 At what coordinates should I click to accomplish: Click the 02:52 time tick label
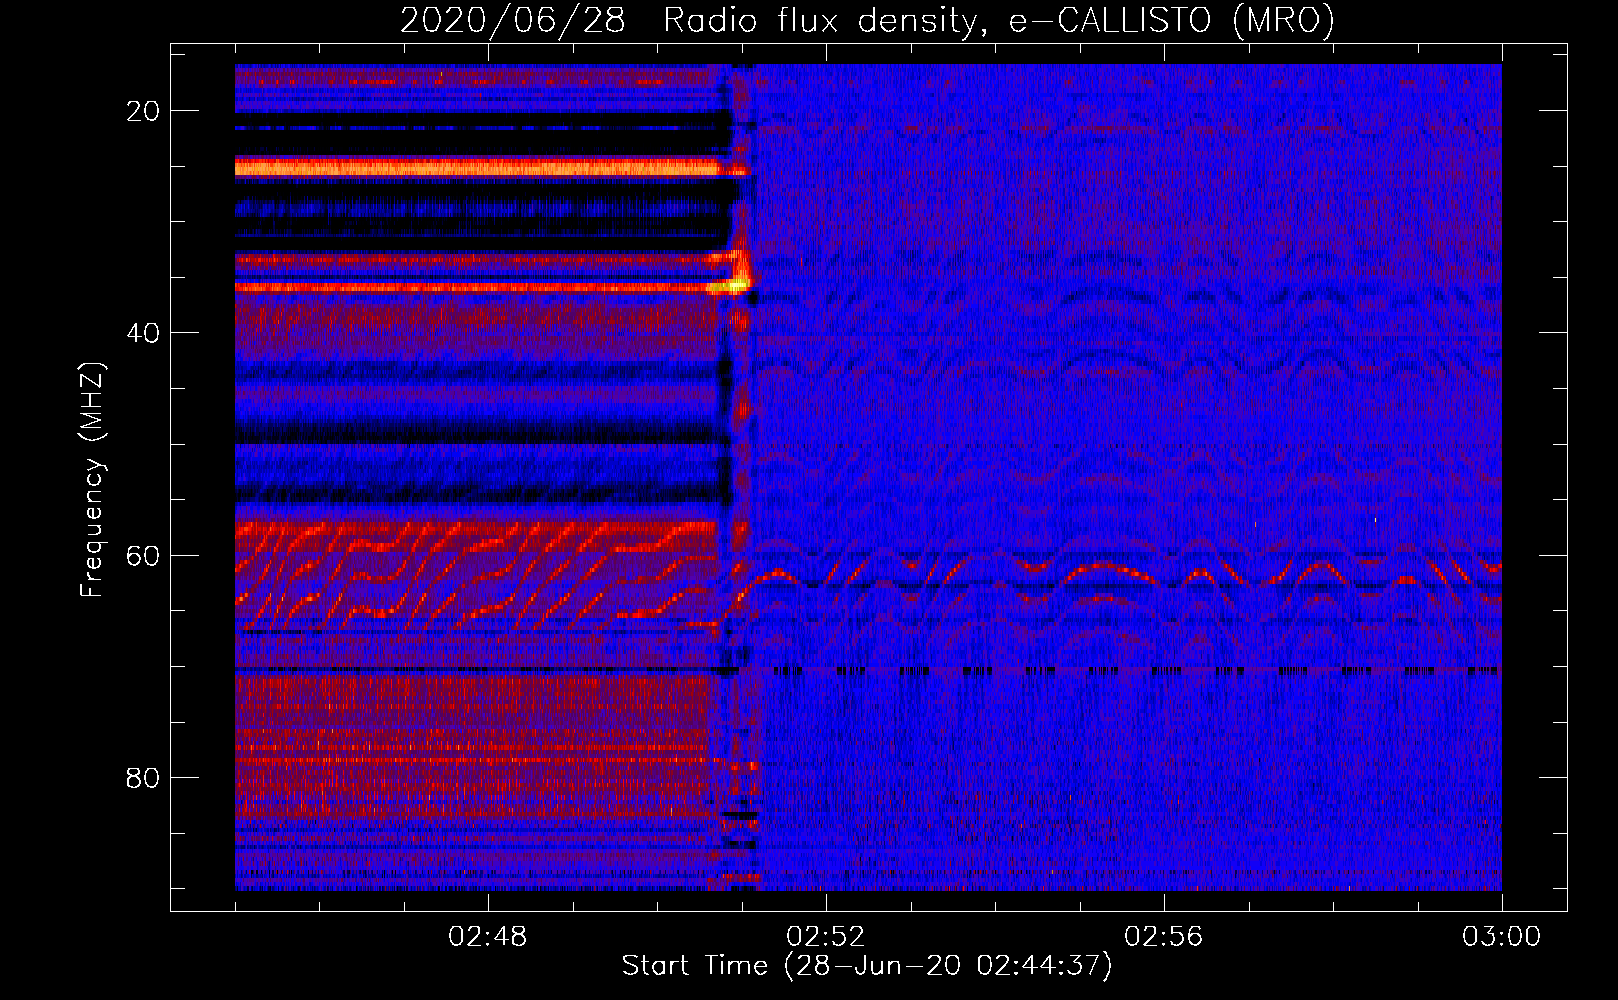point(826,937)
